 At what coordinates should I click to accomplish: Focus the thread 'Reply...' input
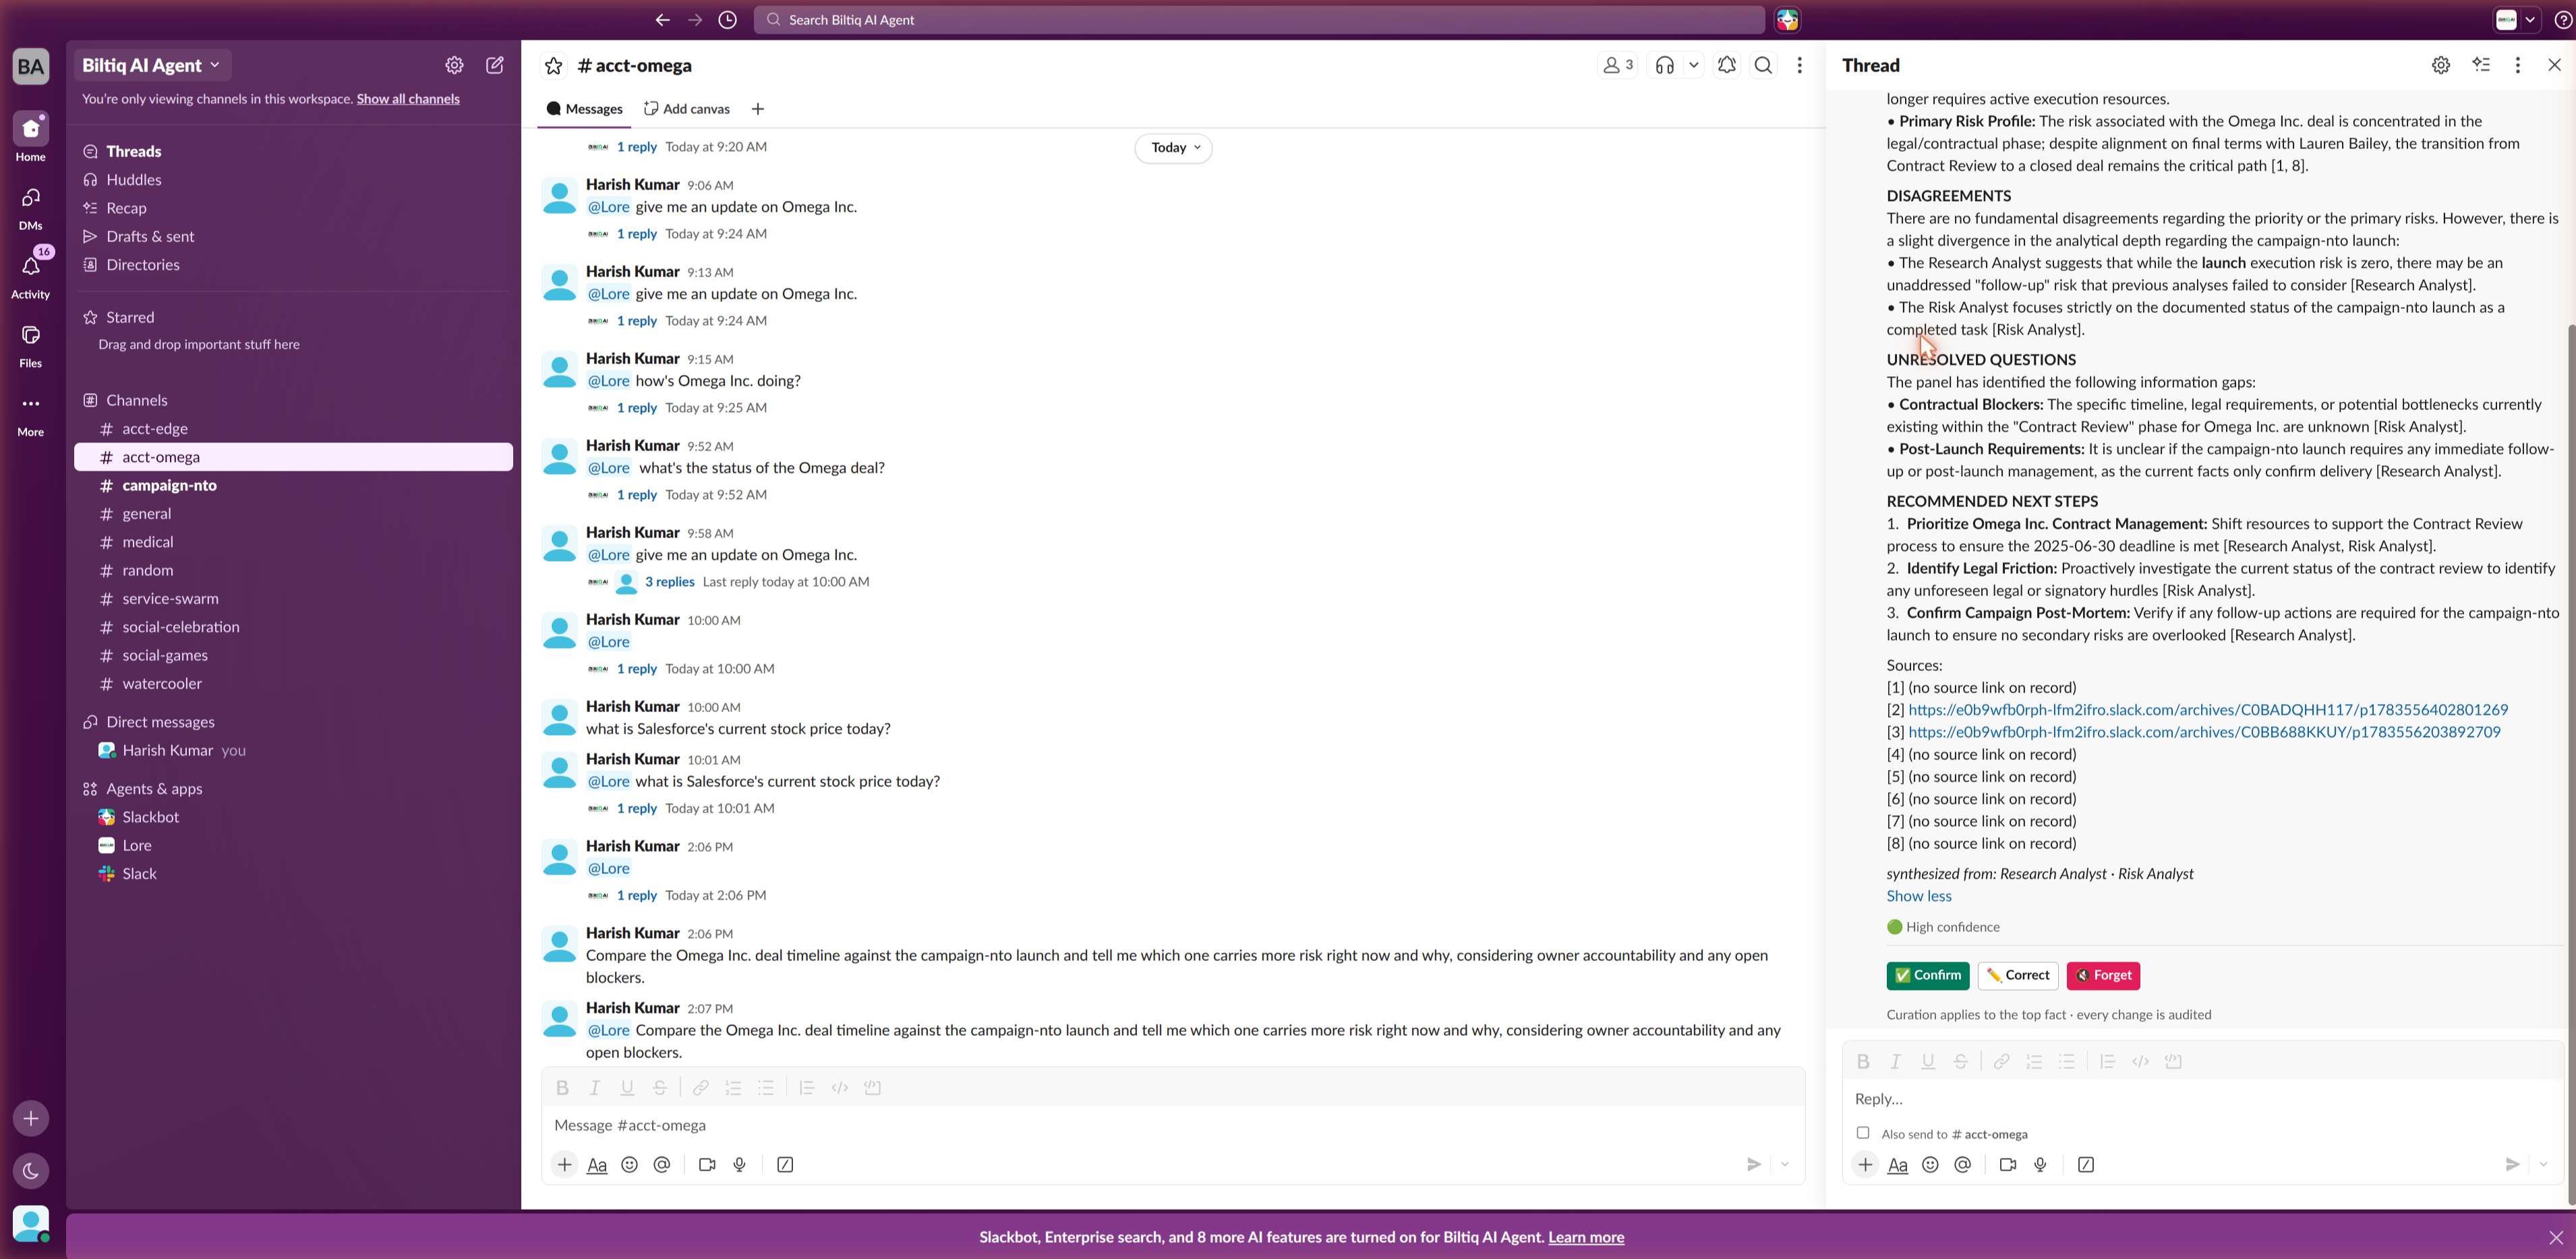(x=2203, y=1099)
